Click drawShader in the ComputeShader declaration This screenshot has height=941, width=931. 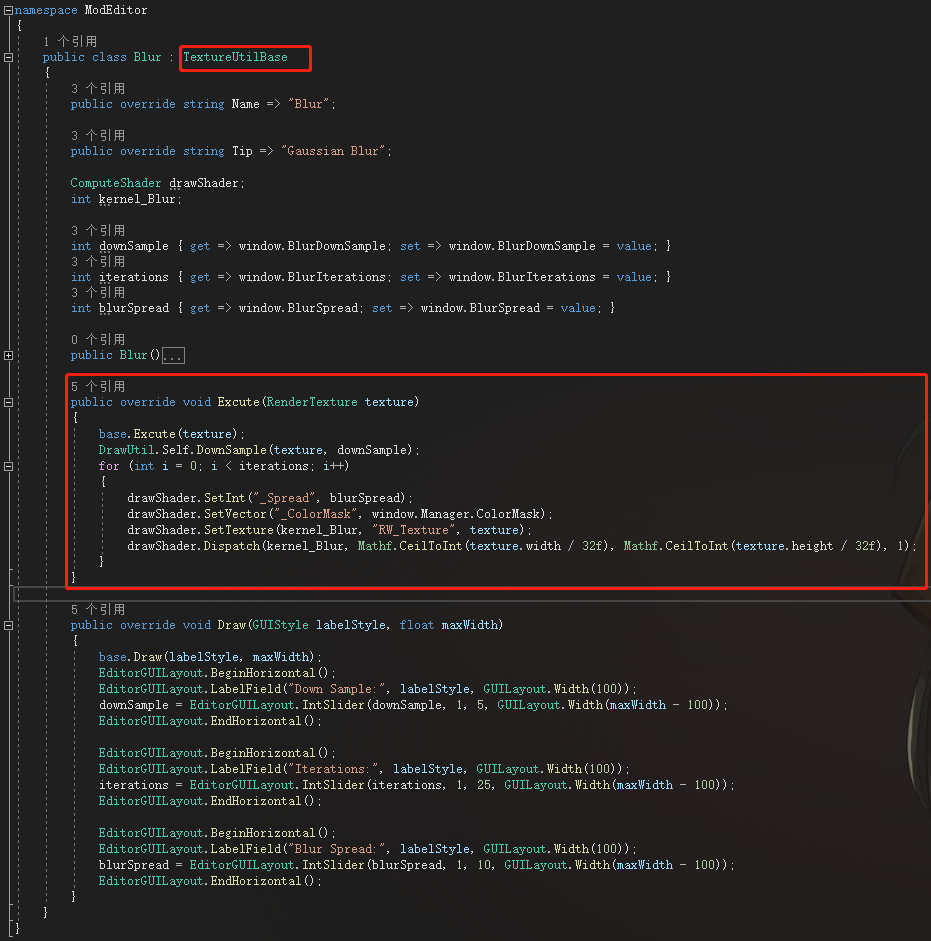[x=204, y=183]
